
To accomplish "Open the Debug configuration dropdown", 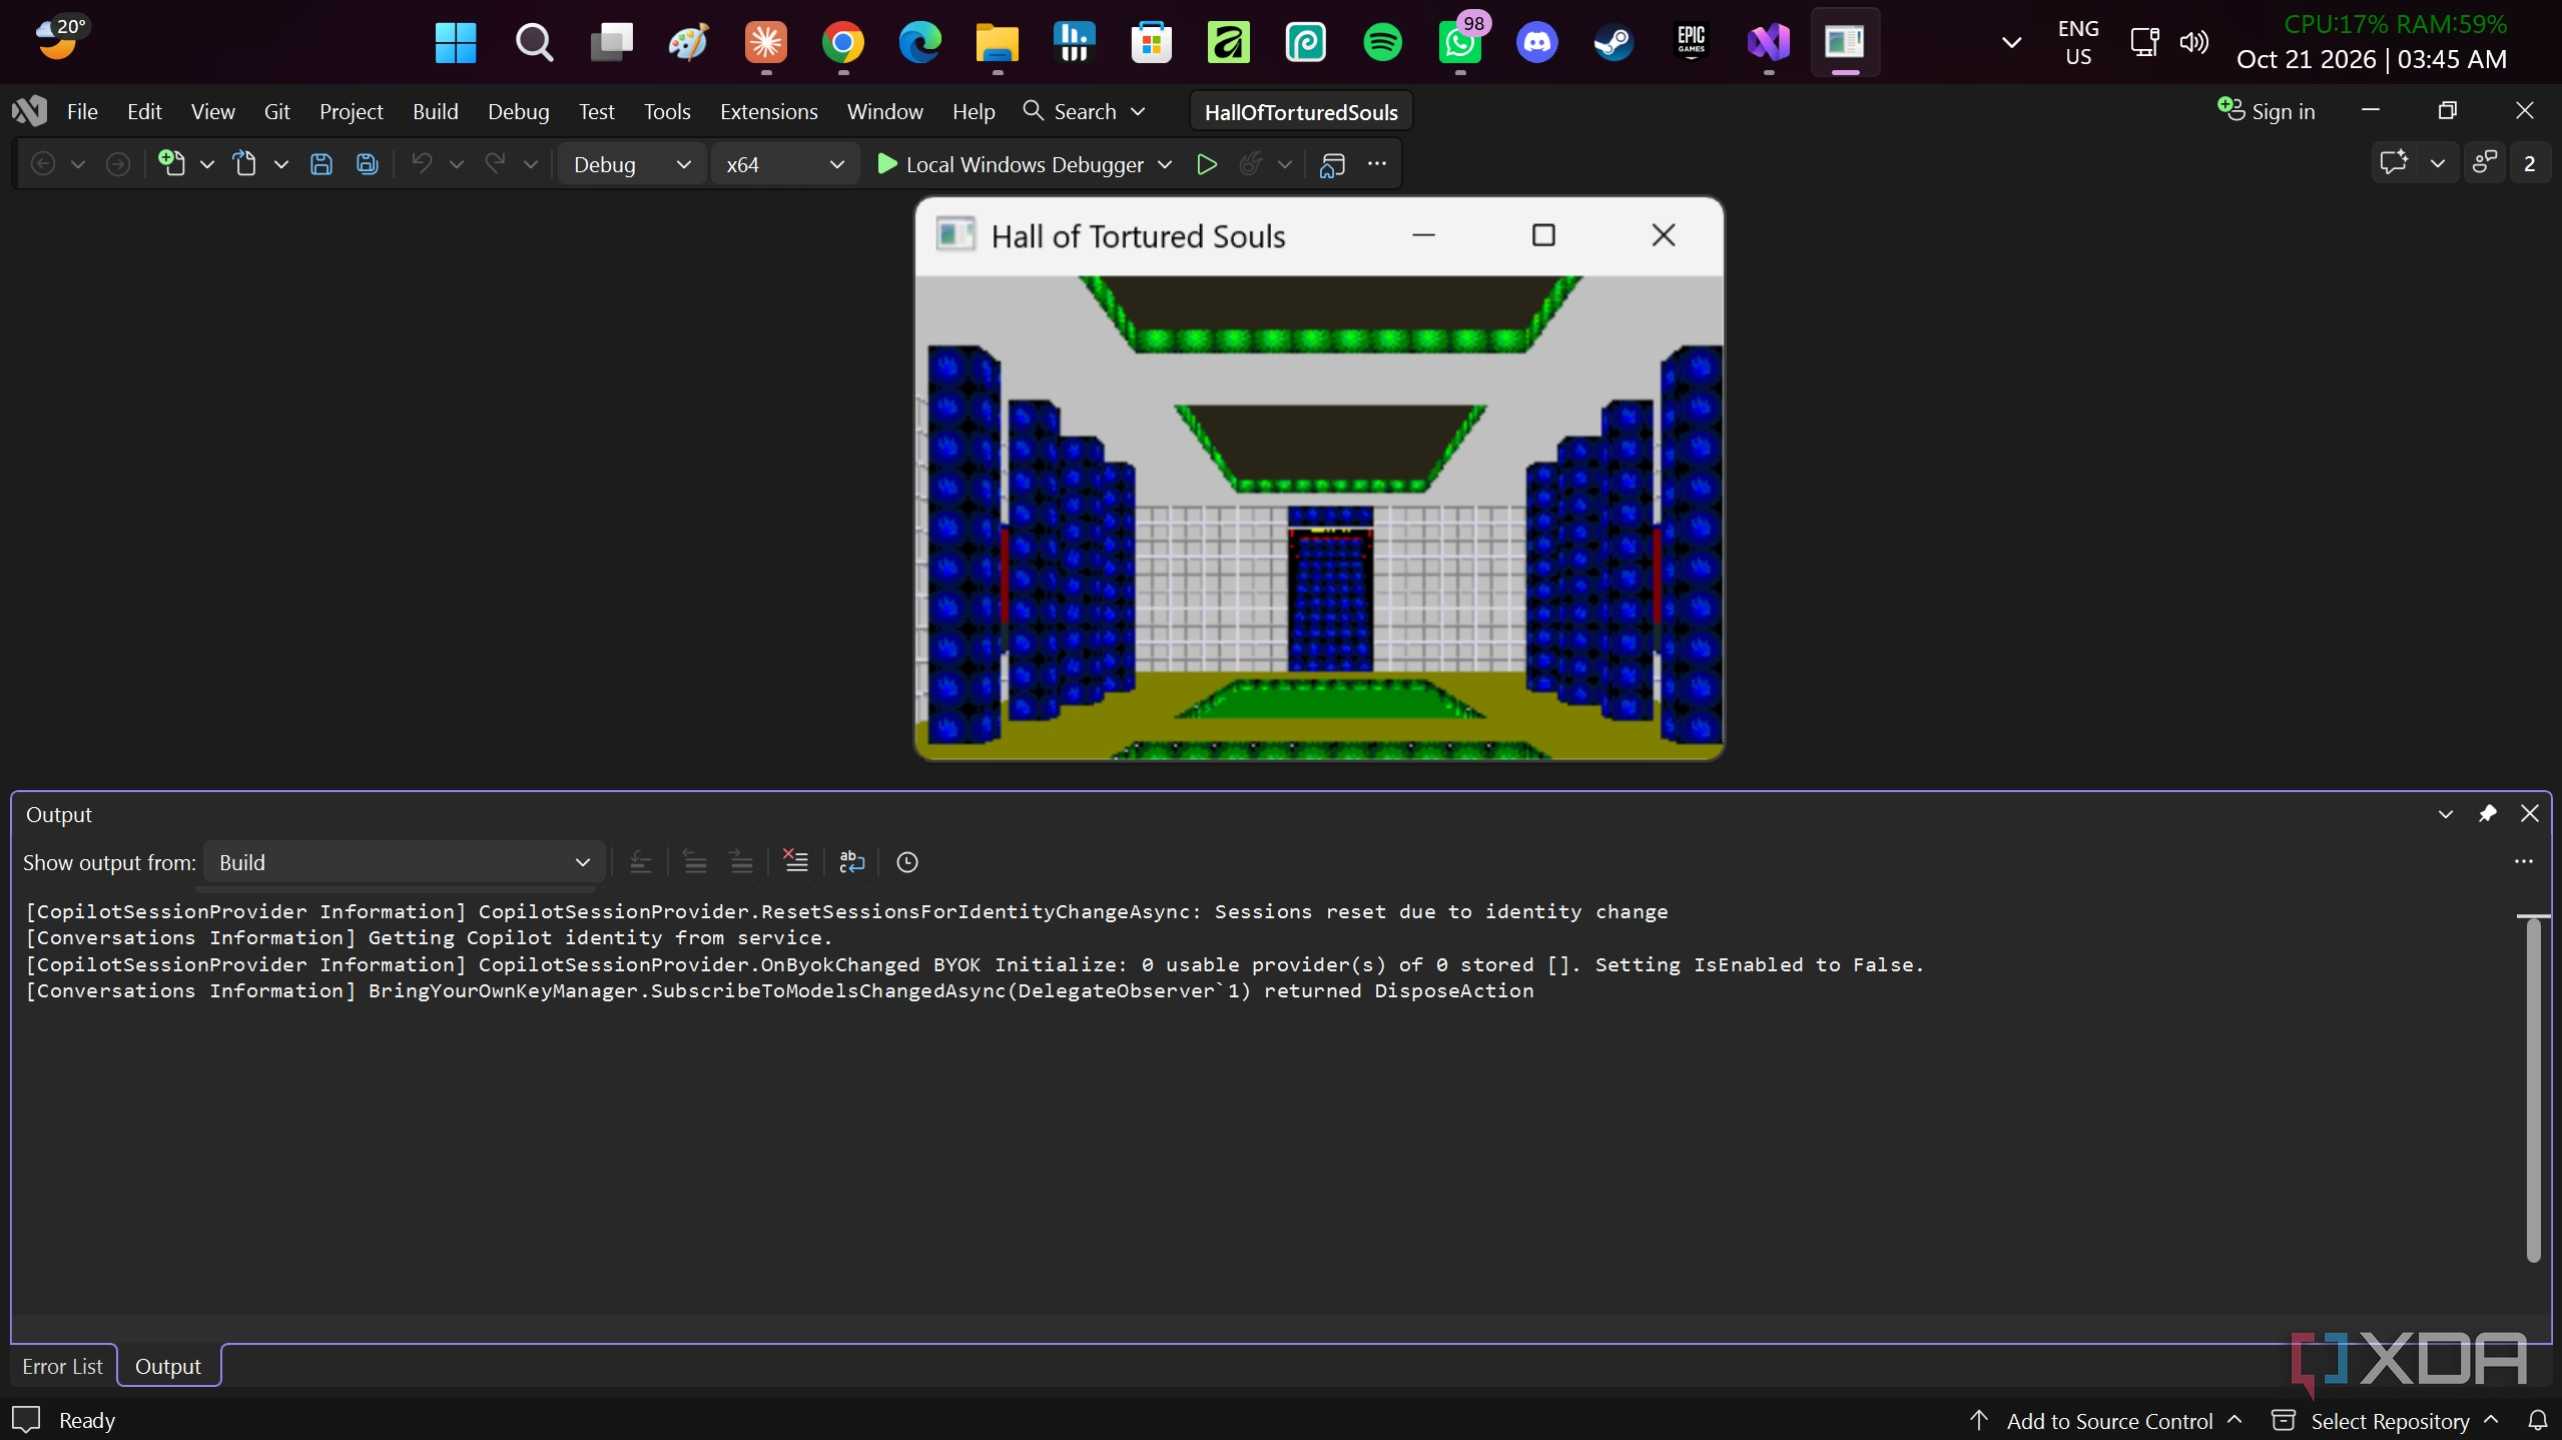I will click(631, 164).
